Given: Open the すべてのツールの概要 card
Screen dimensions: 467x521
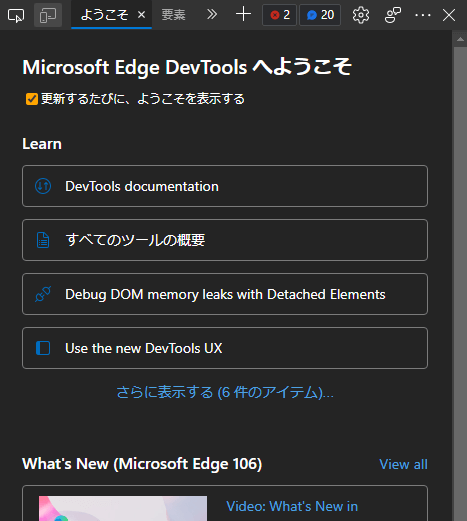Looking at the screenshot, I should [x=225, y=240].
